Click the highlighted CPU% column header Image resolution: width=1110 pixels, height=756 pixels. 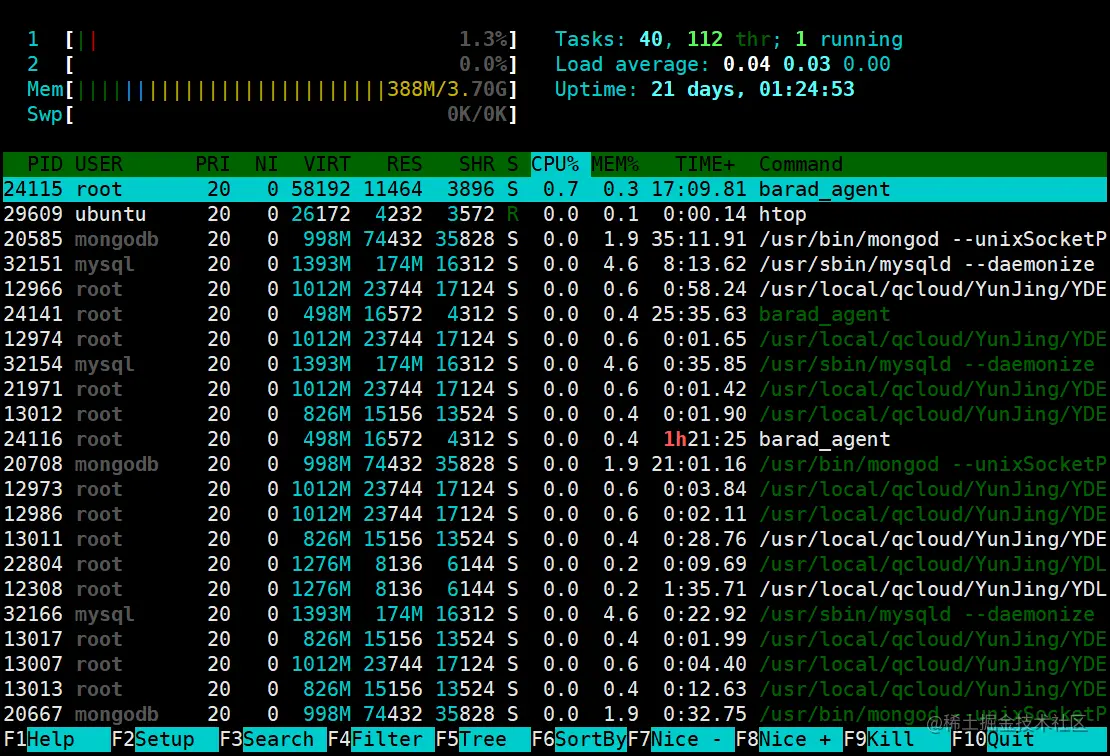pos(560,164)
